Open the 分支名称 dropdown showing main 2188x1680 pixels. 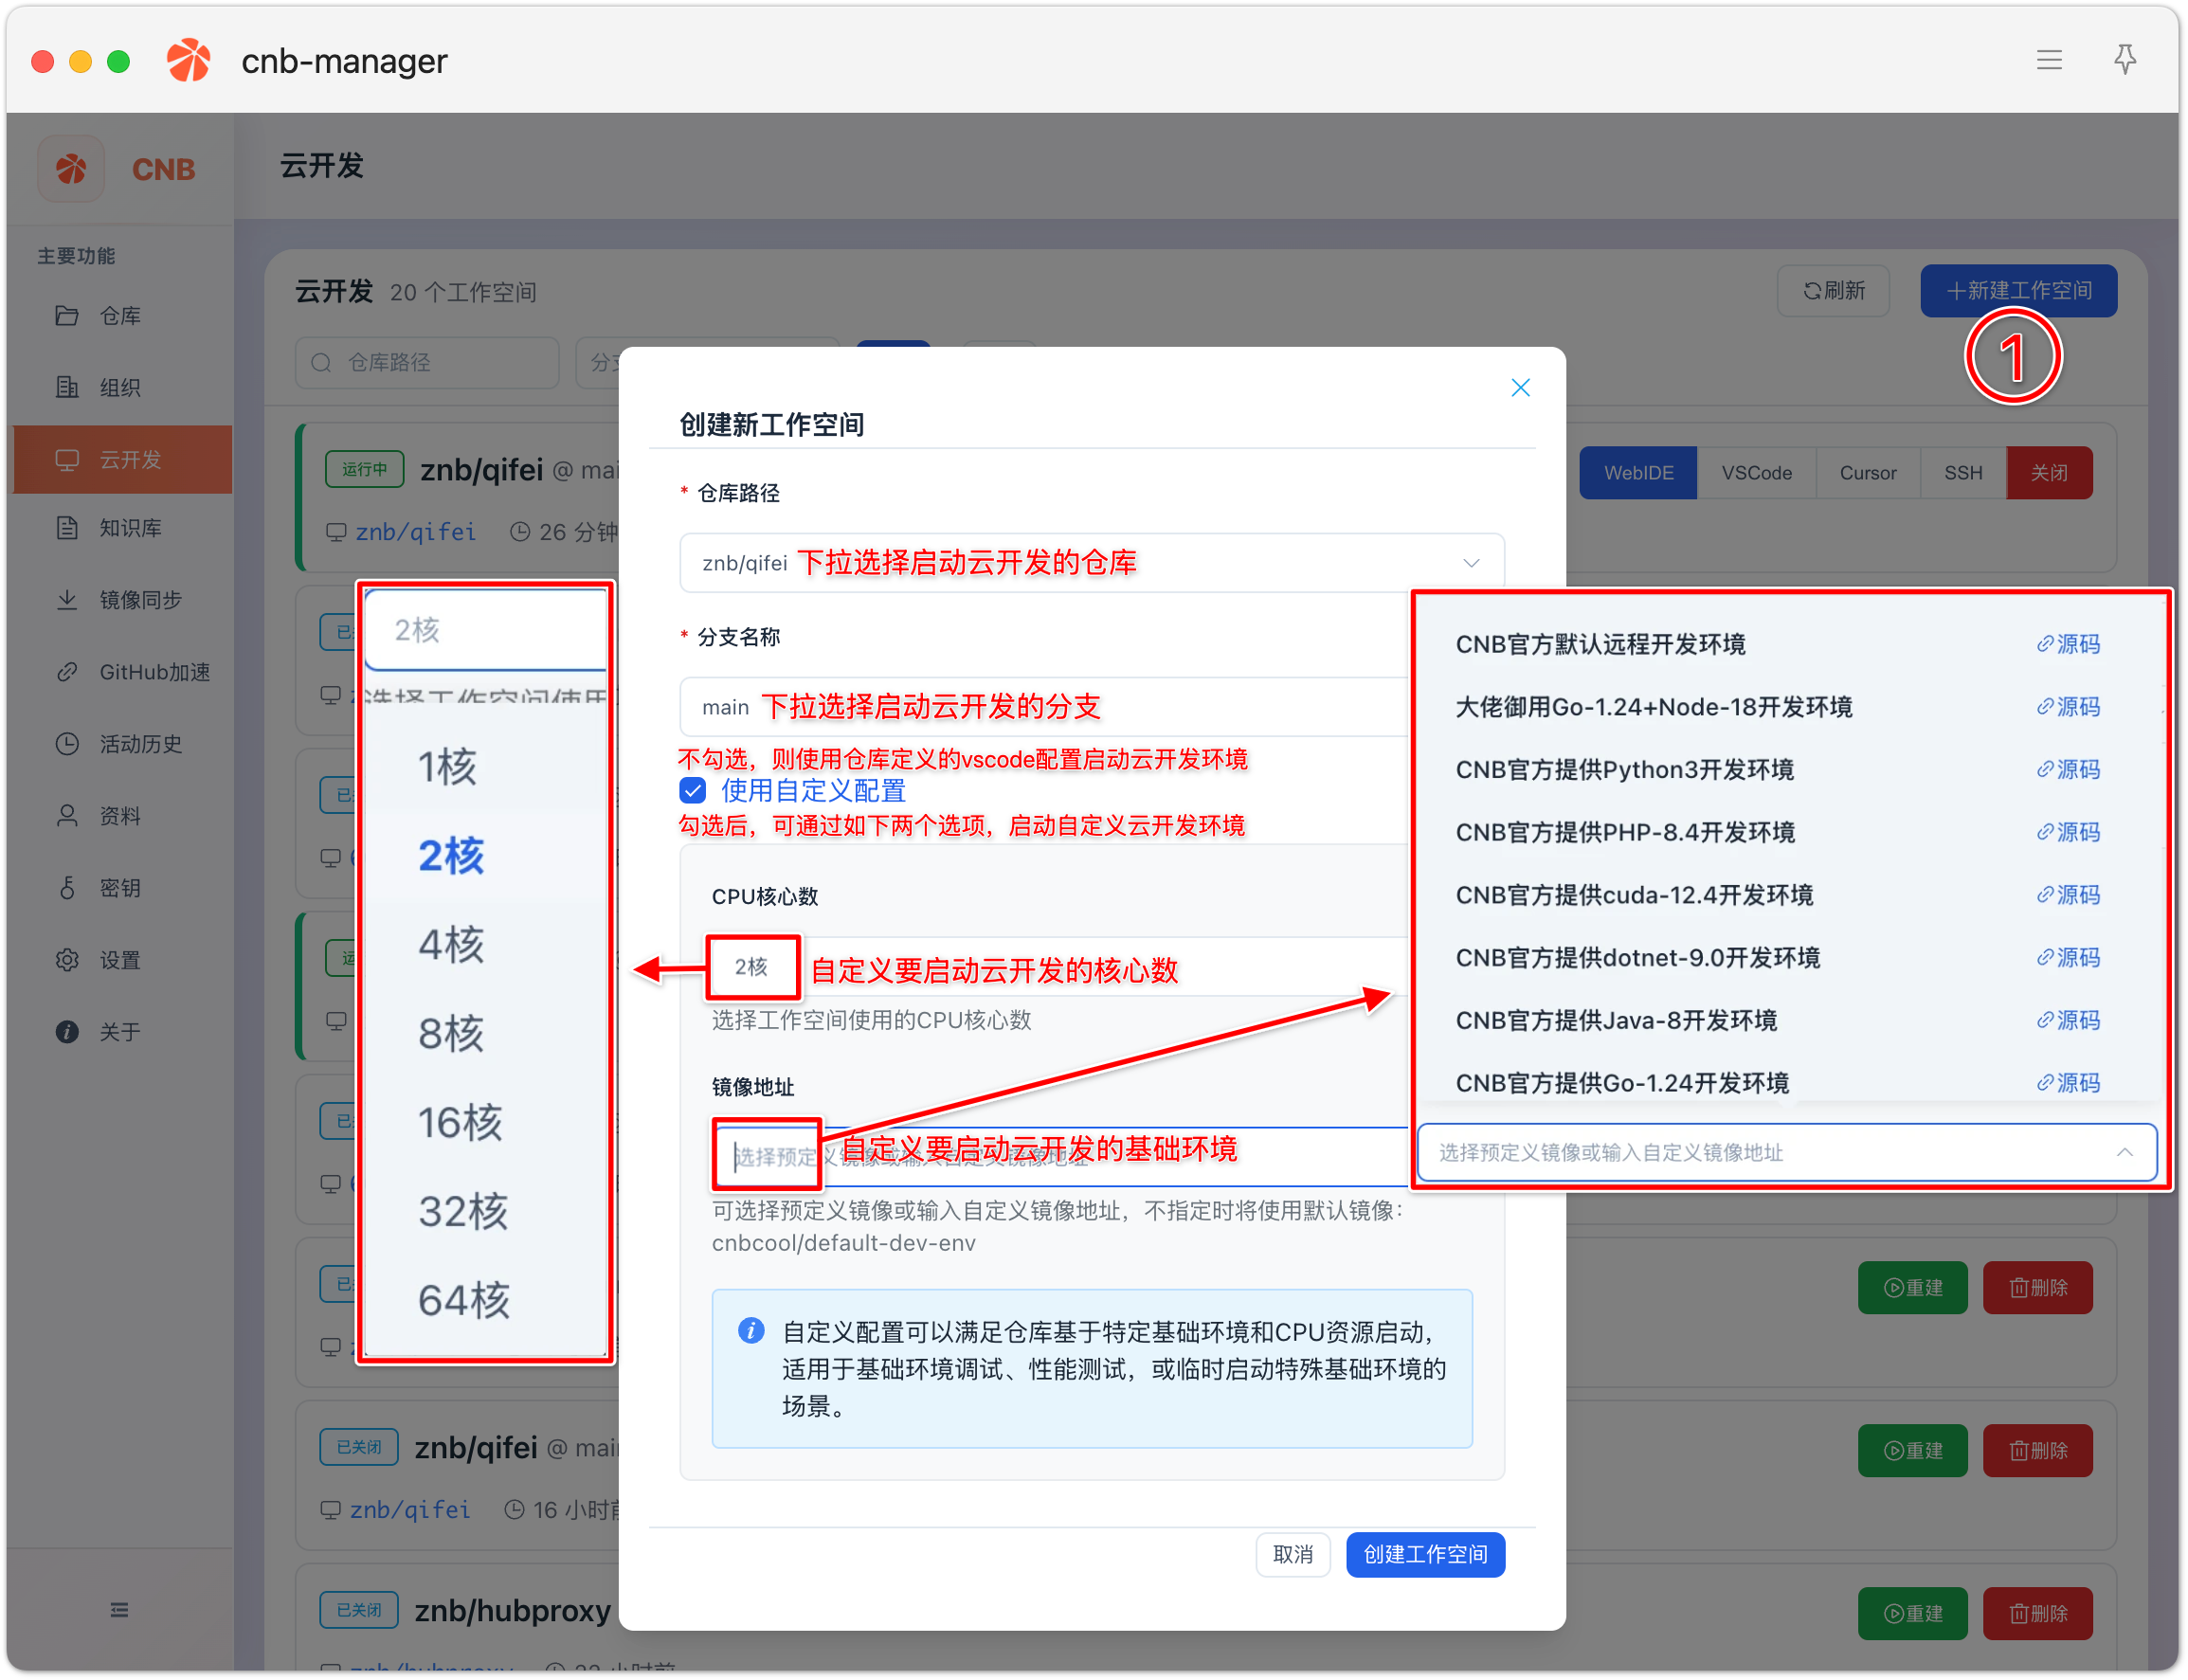tap(1044, 707)
